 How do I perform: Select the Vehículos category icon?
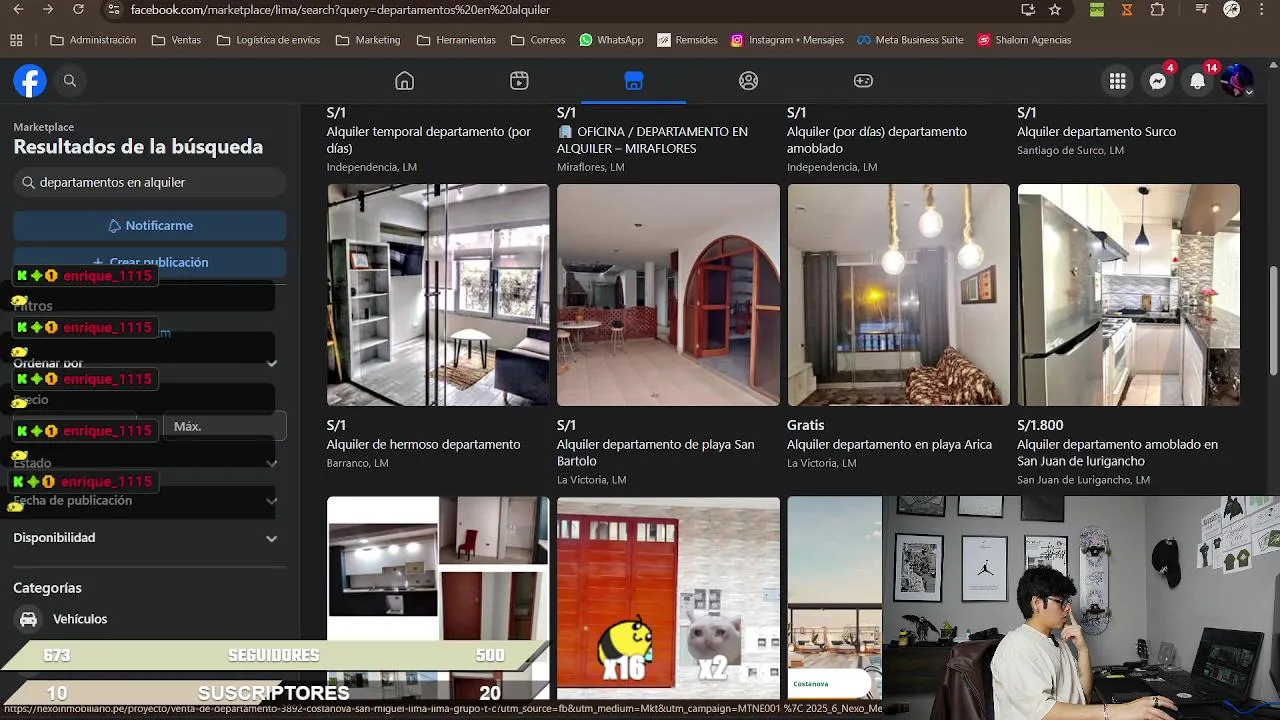[29, 619]
